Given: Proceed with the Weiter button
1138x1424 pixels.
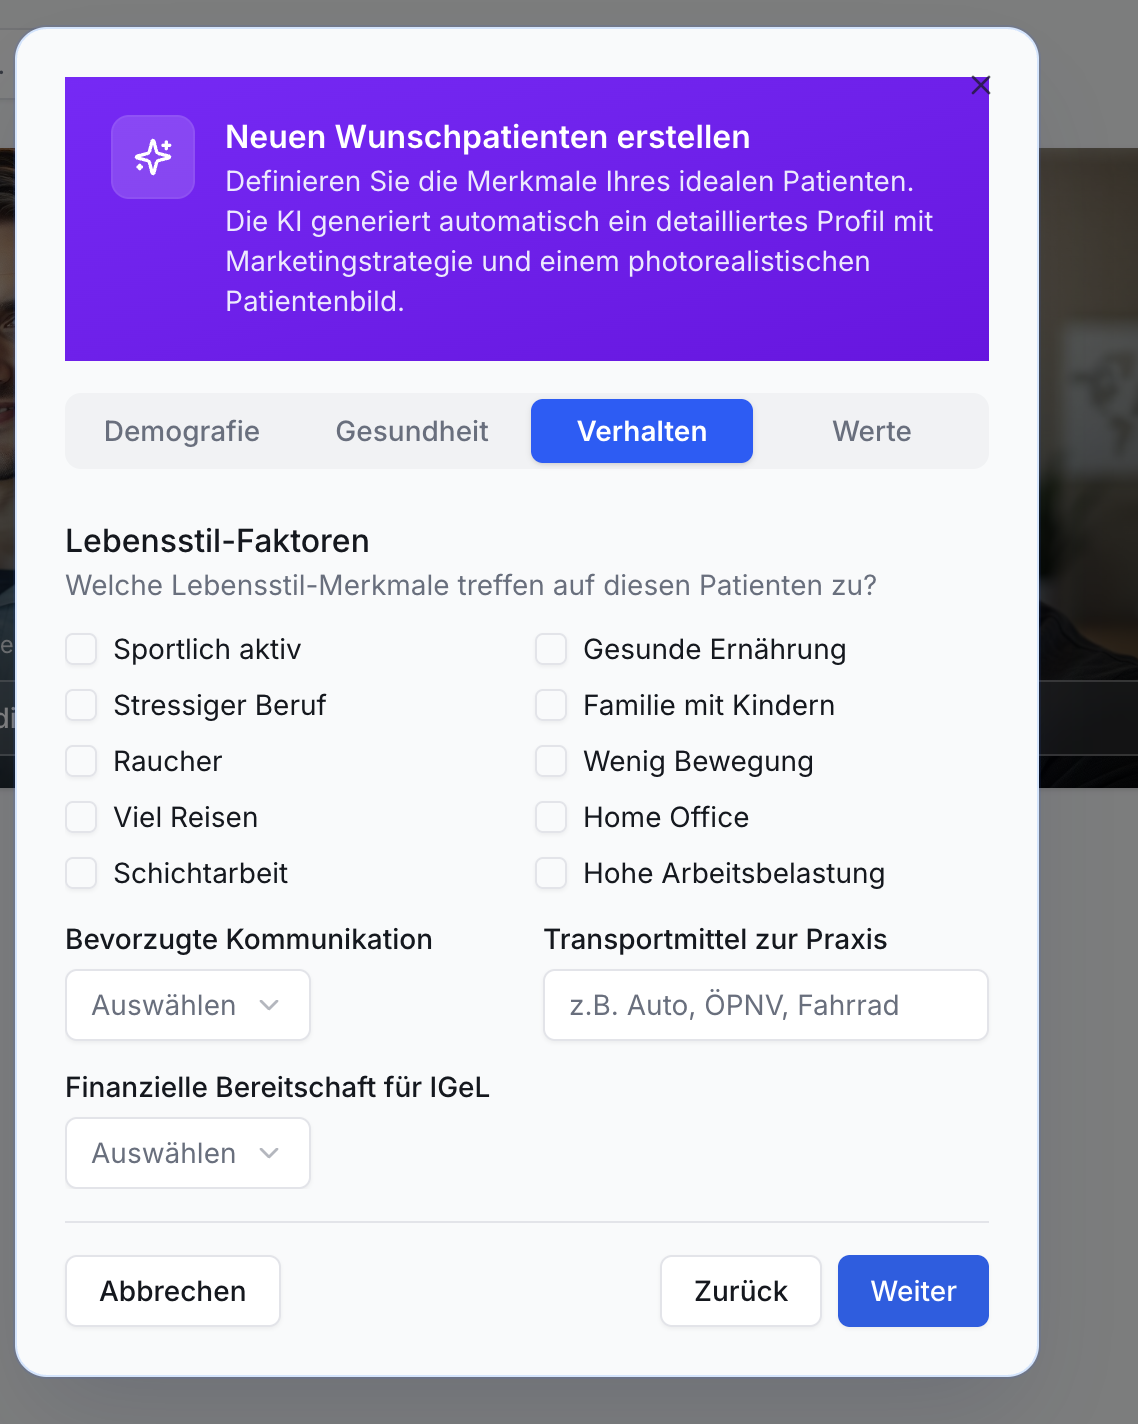Looking at the screenshot, I should (913, 1291).
